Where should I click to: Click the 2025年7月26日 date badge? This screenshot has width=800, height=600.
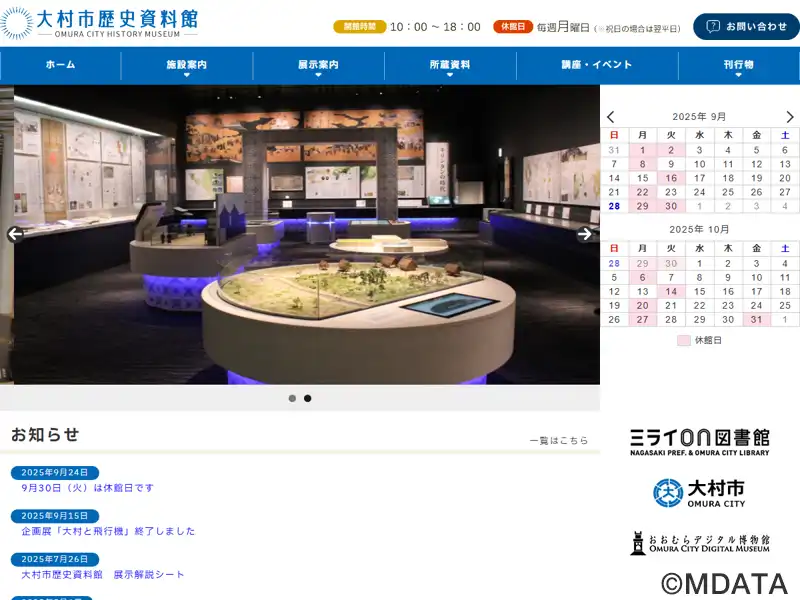tap(55, 559)
